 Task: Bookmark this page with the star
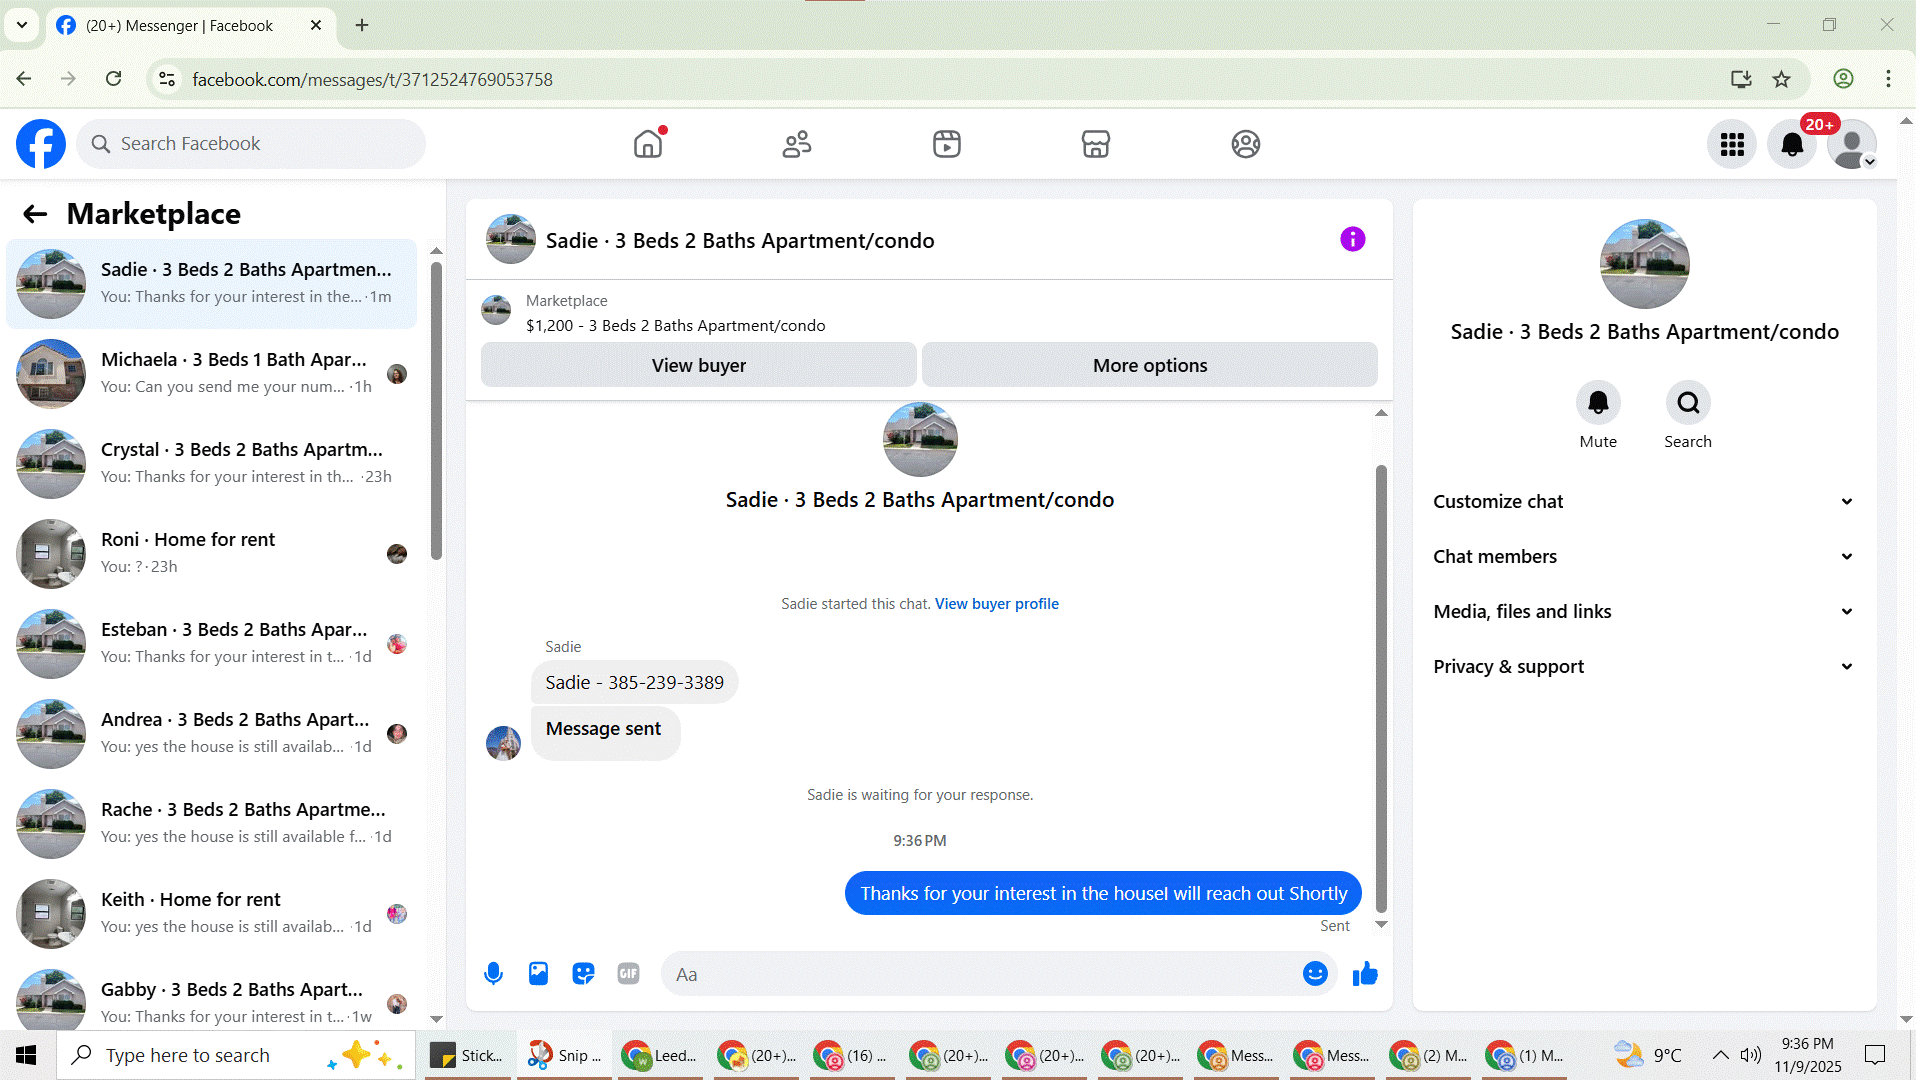1782,79
